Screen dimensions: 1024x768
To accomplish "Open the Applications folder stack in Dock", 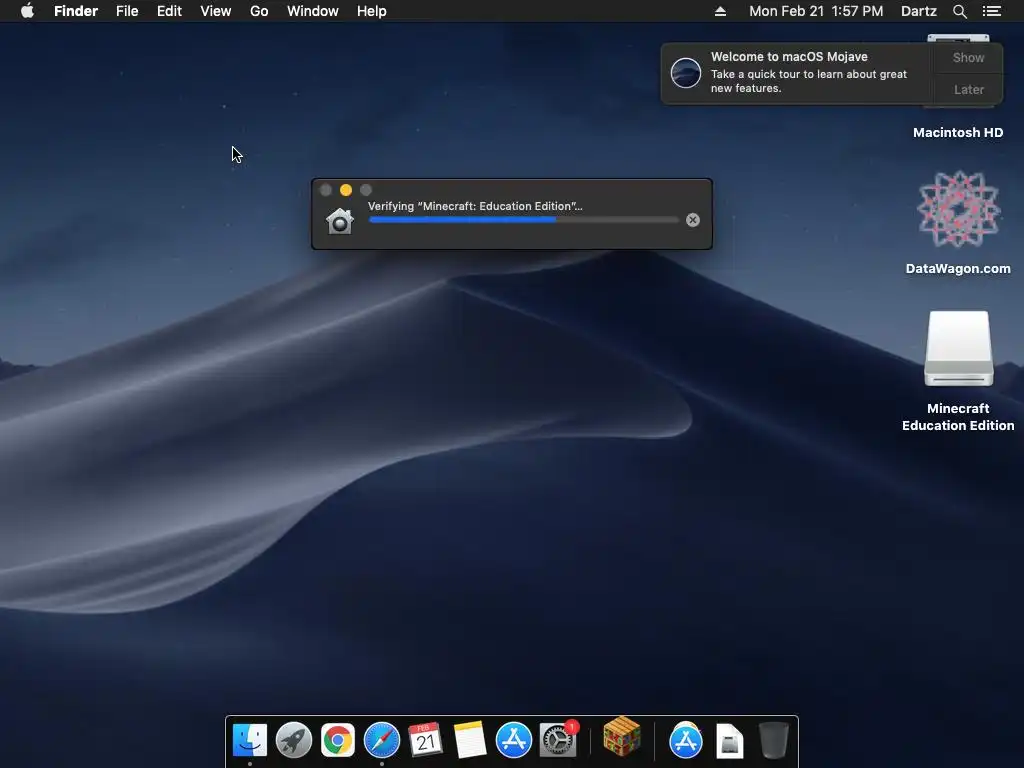I will click(x=686, y=741).
